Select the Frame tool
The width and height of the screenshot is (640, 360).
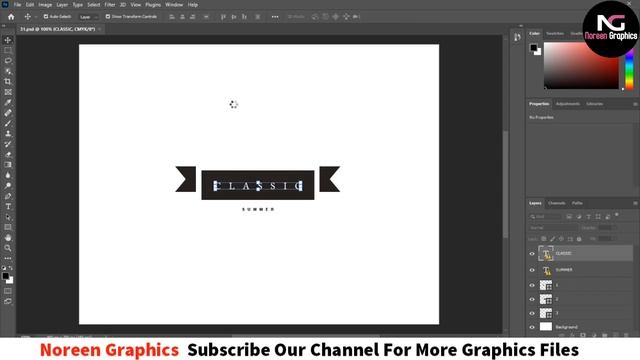[8, 92]
